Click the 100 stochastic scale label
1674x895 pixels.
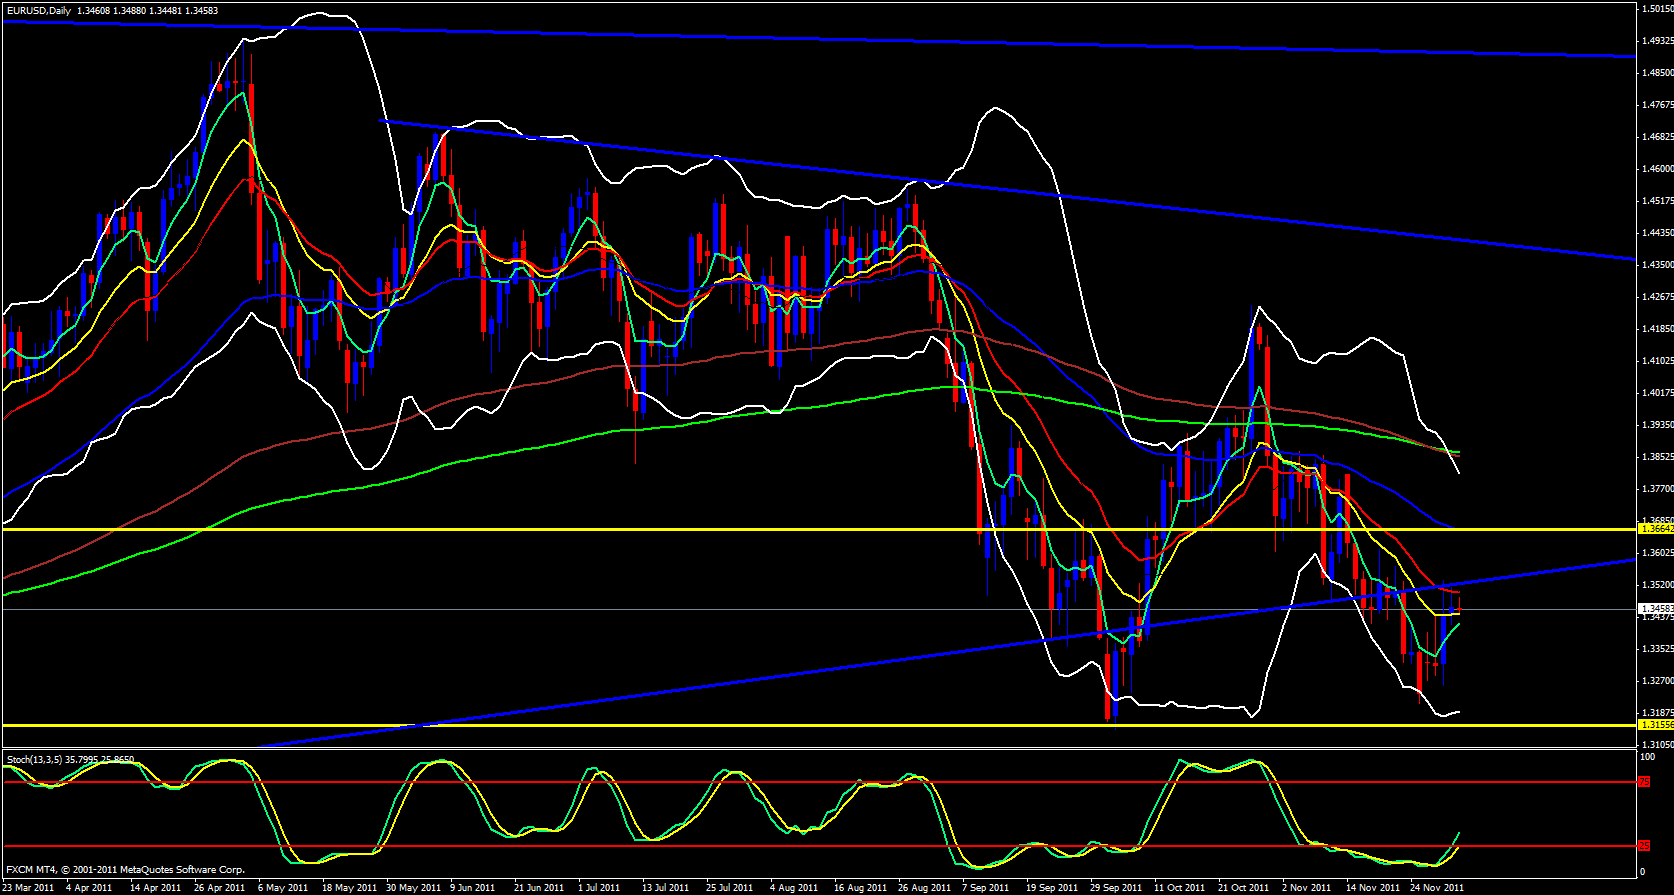[1647, 757]
